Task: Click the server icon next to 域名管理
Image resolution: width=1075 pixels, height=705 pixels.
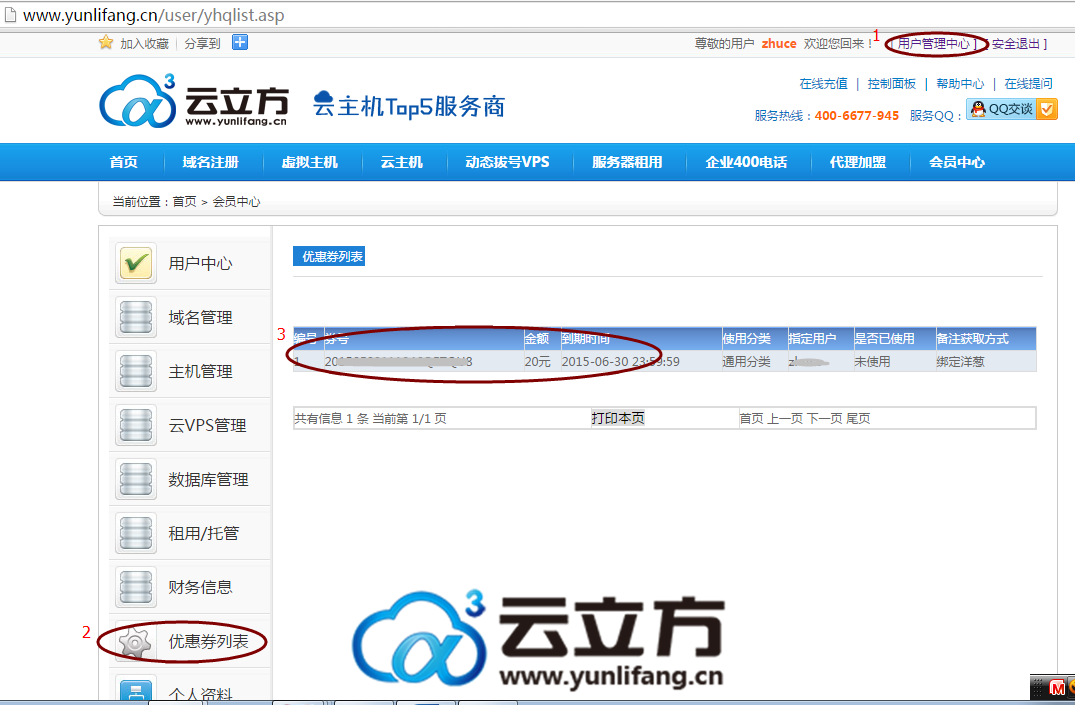Action: click(136, 317)
